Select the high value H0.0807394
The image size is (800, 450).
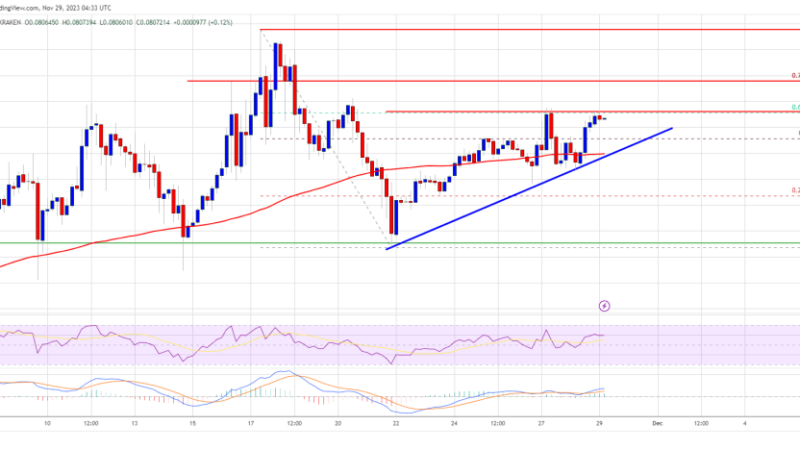pos(79,22)
